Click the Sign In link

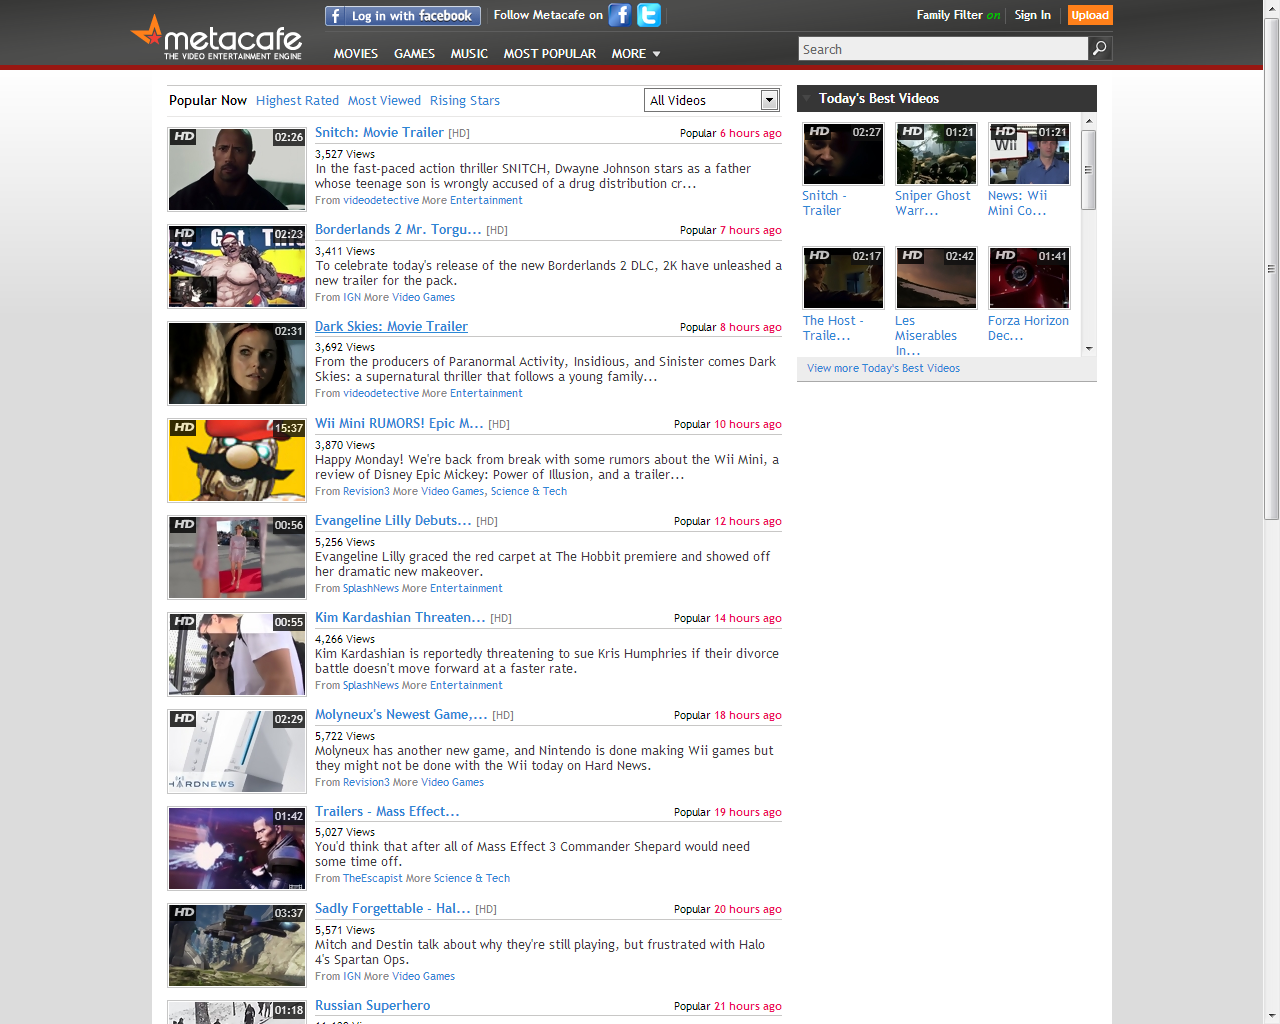tap(1032, 15)
